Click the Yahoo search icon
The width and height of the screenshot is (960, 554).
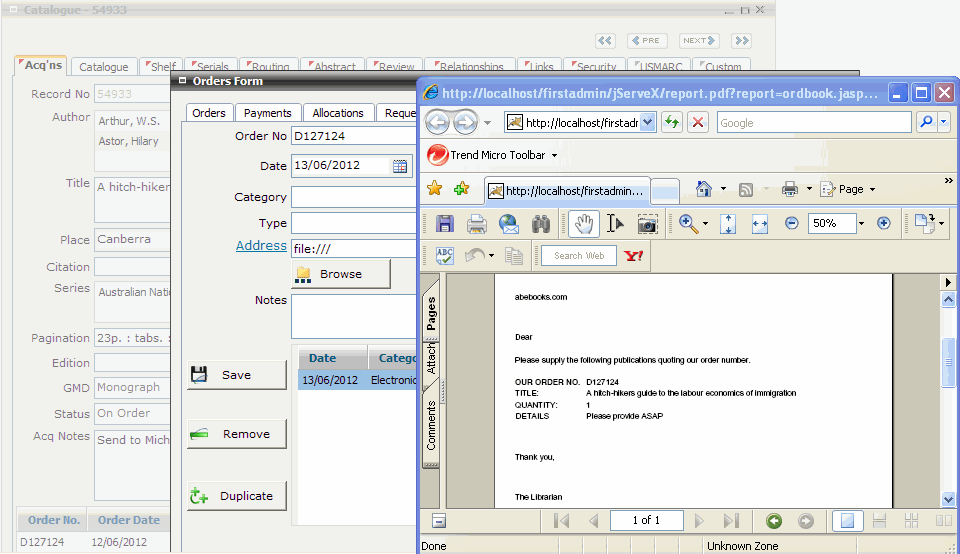click(x=634, y=256)
